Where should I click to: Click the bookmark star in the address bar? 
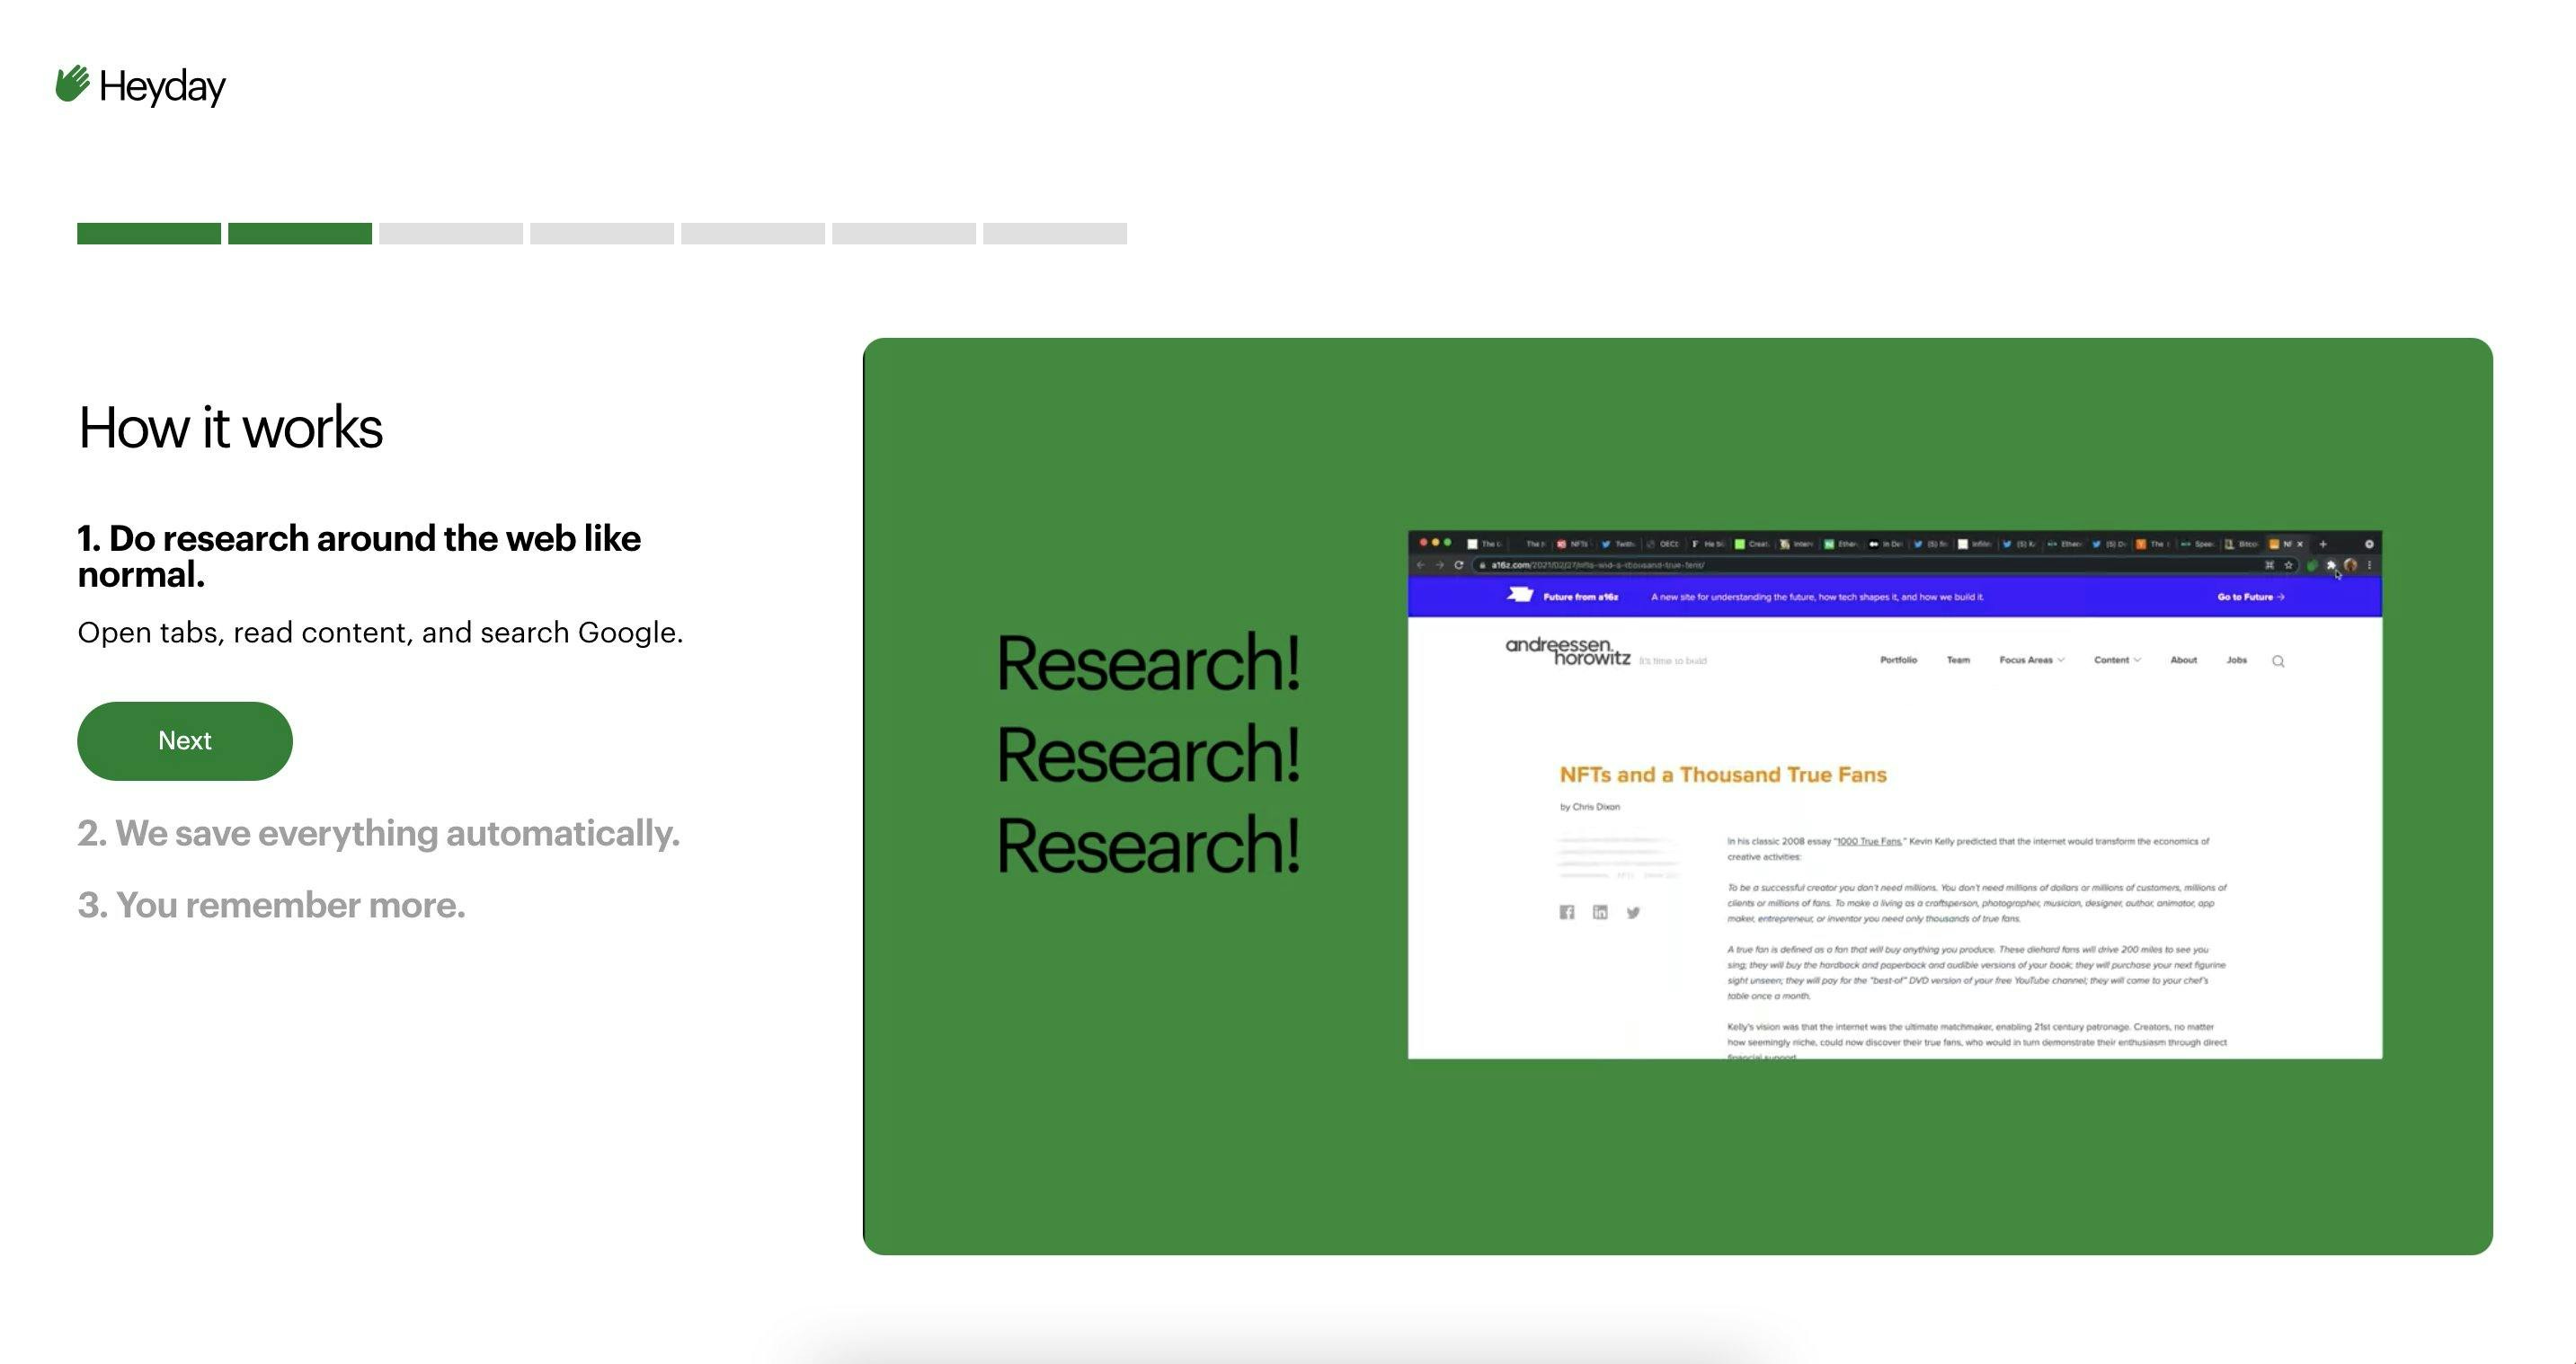click(x=2289, y=565)
